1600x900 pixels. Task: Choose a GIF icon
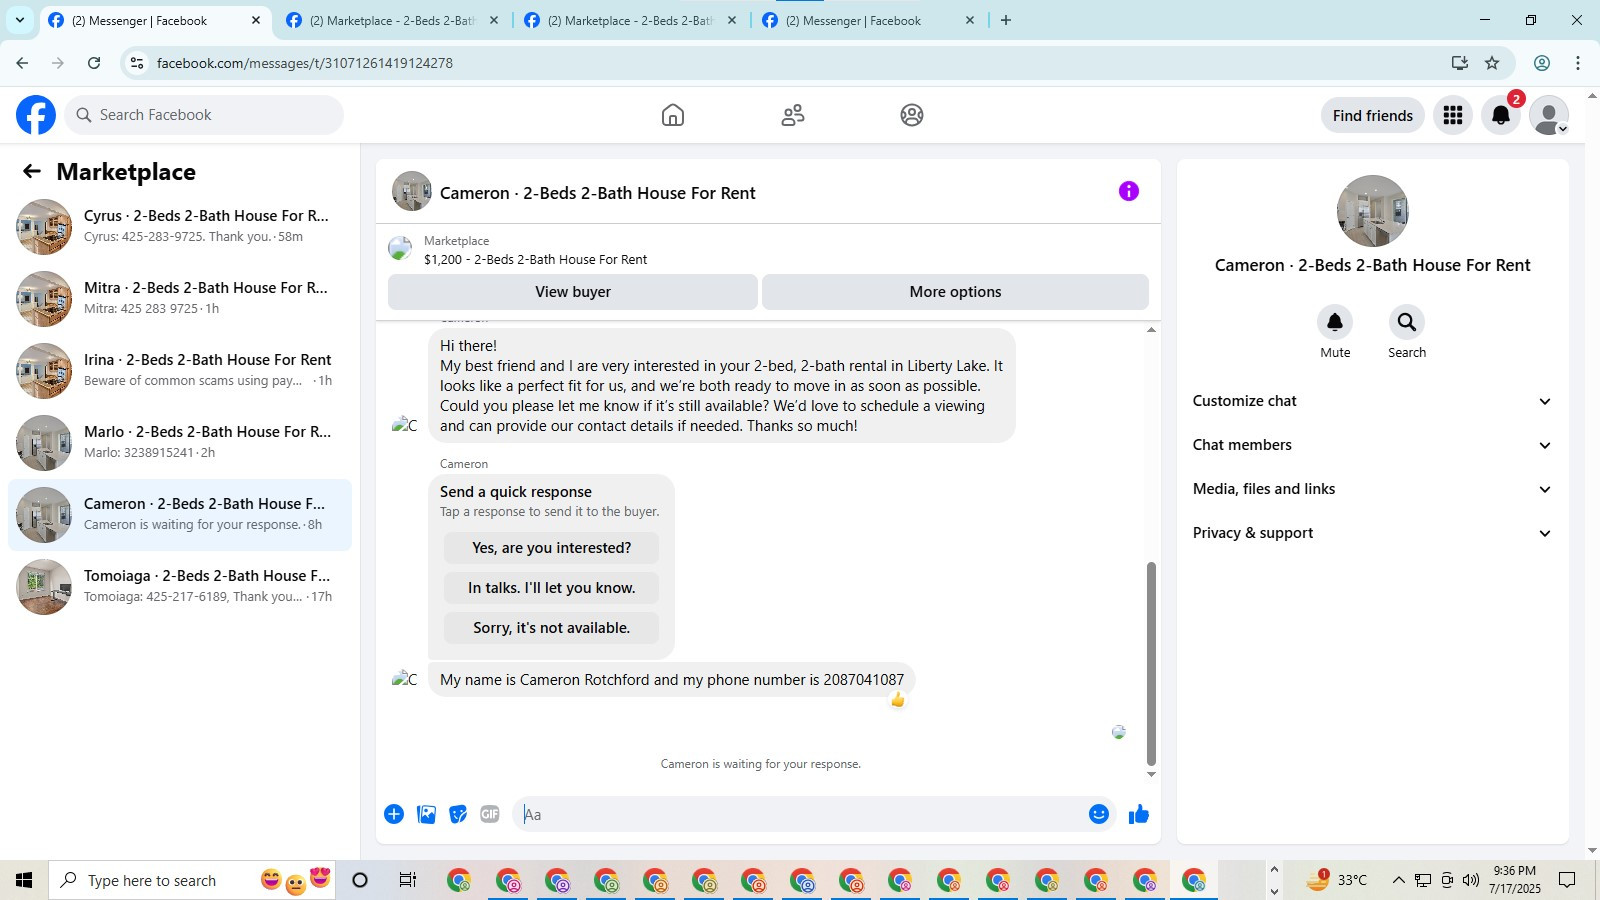click(490, 814)
